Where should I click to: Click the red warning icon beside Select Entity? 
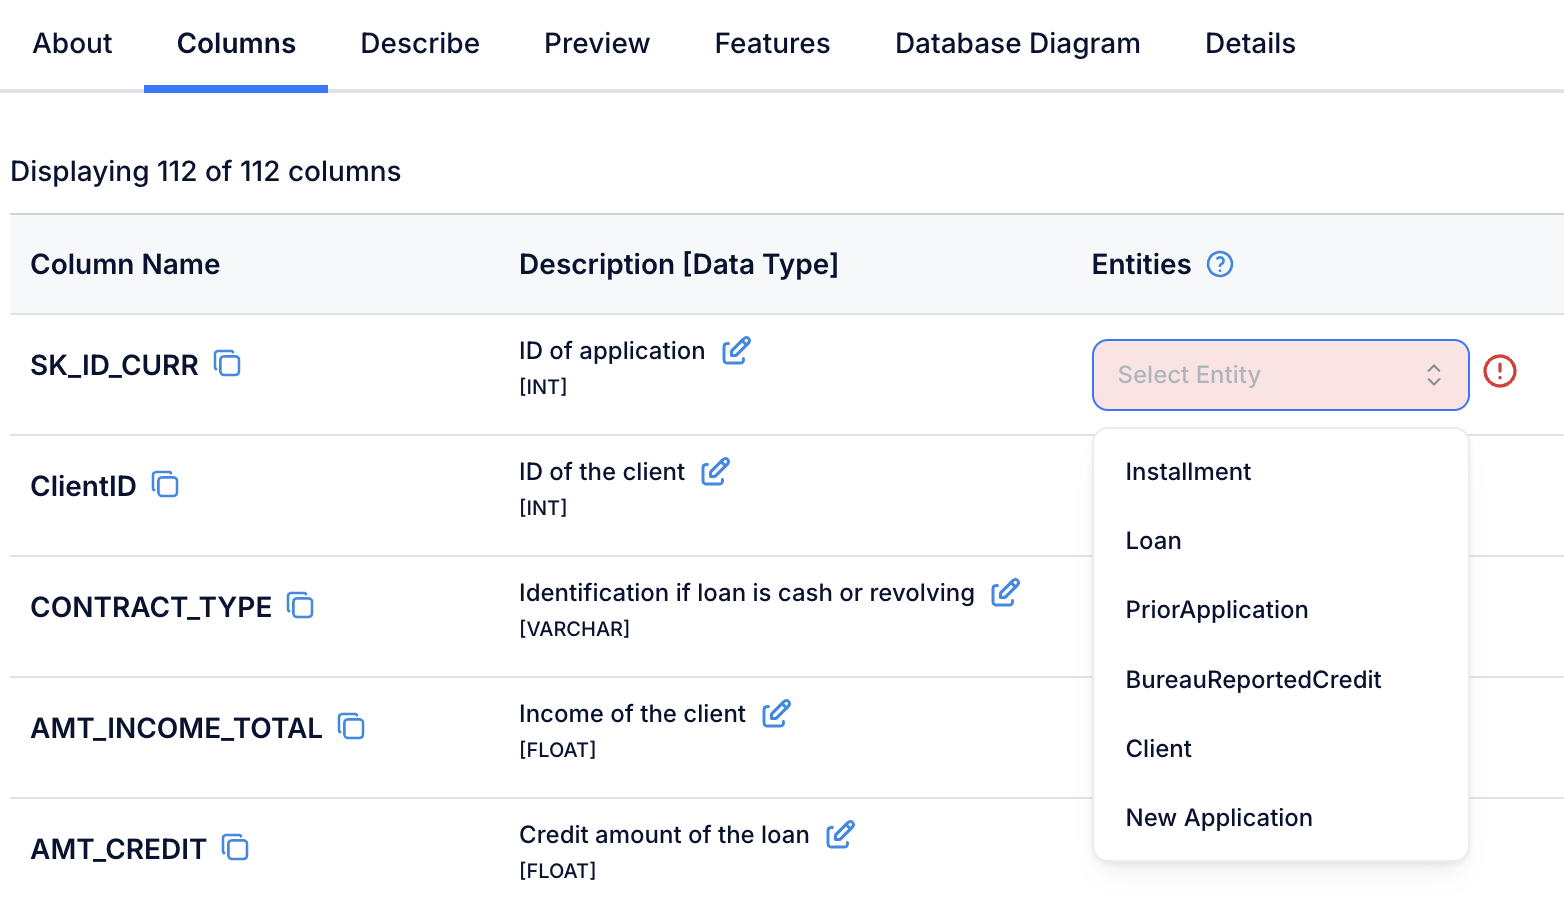coord(1499,372)
